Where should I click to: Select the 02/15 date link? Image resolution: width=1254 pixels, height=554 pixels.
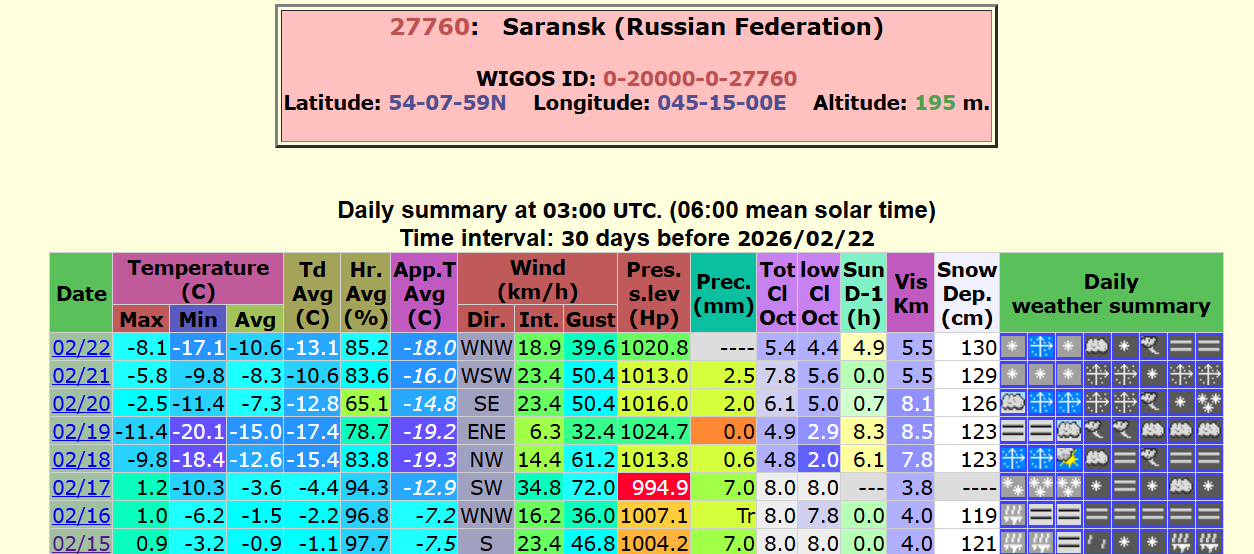(x=81, y=543)
